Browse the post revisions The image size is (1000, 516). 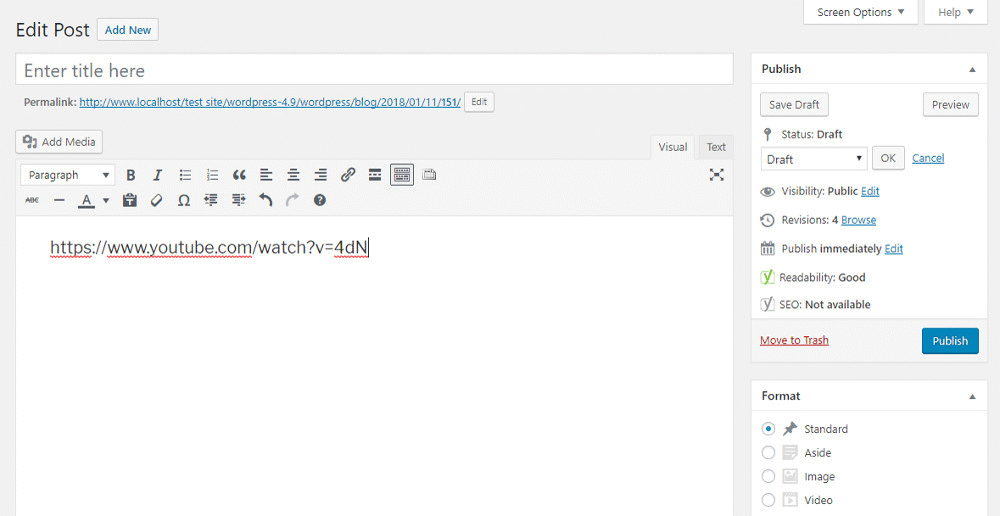pos(858,220)
